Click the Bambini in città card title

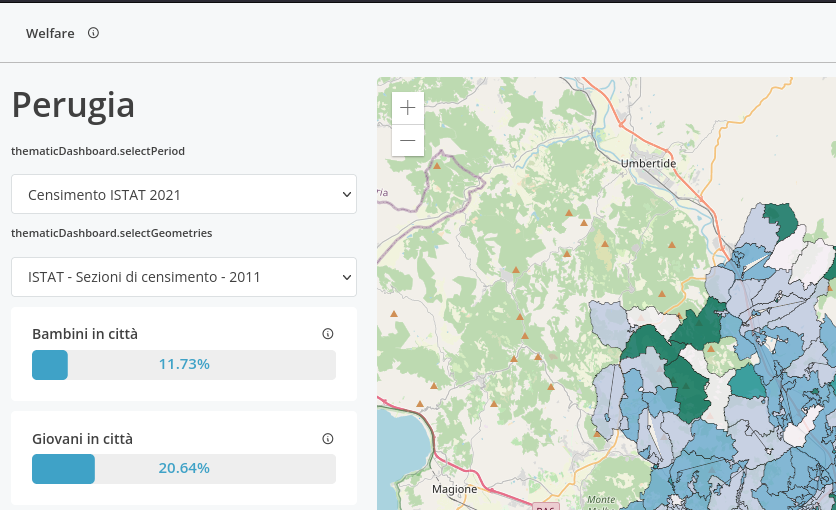click(x=85, y=334)
